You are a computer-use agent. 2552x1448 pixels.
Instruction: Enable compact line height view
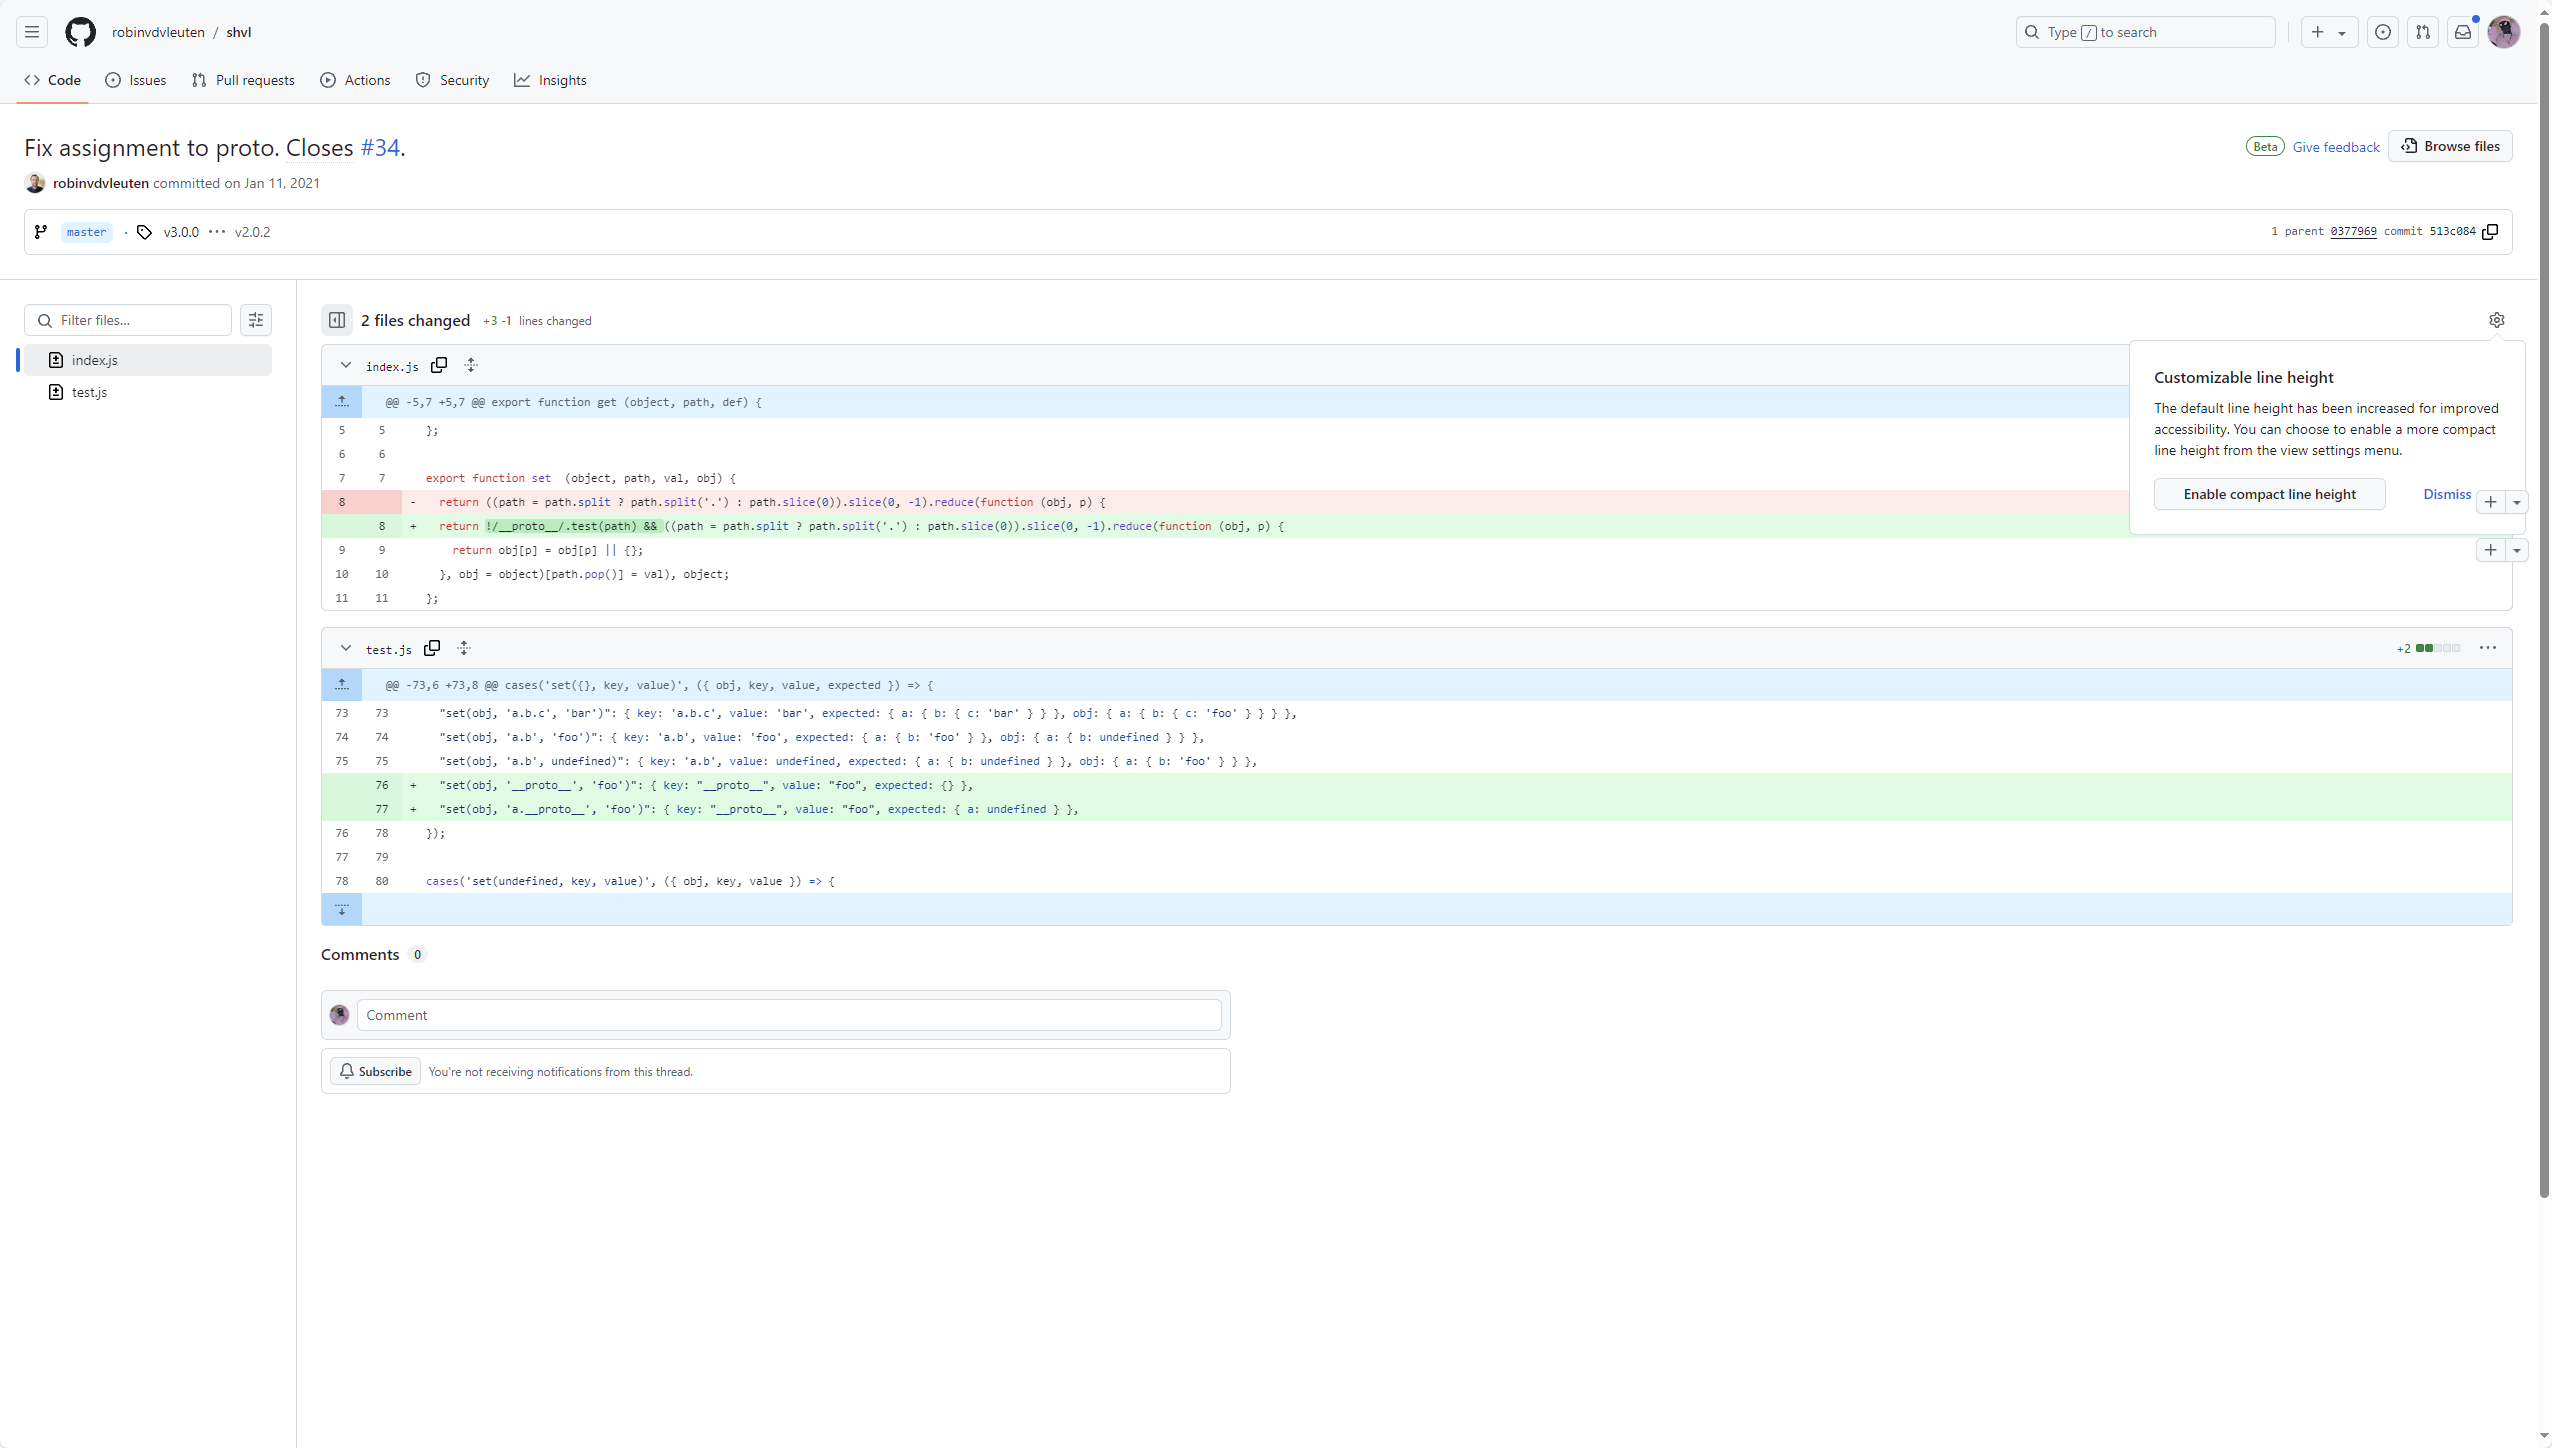[2268, 494]
